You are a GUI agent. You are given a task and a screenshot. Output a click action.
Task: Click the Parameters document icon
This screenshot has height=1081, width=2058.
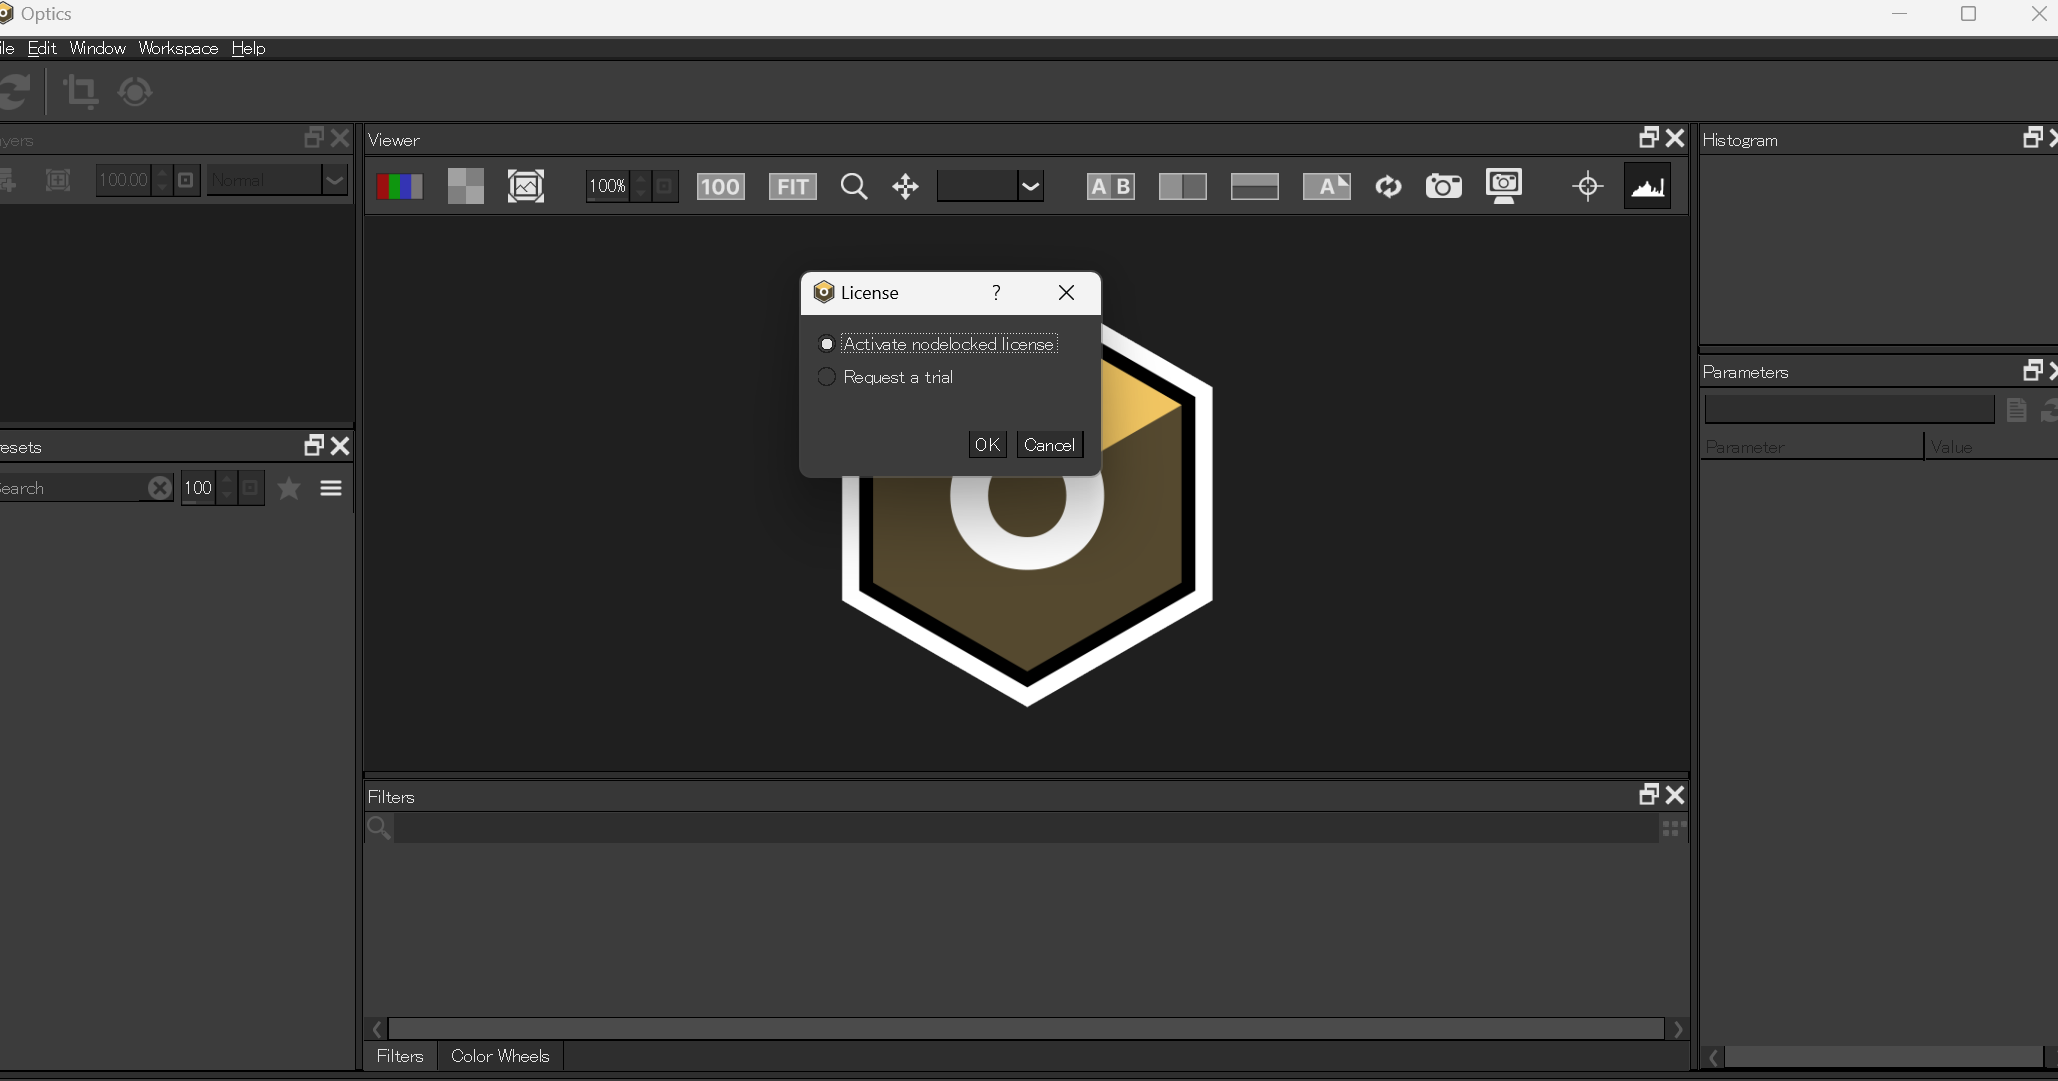(x=2016, y=410)
